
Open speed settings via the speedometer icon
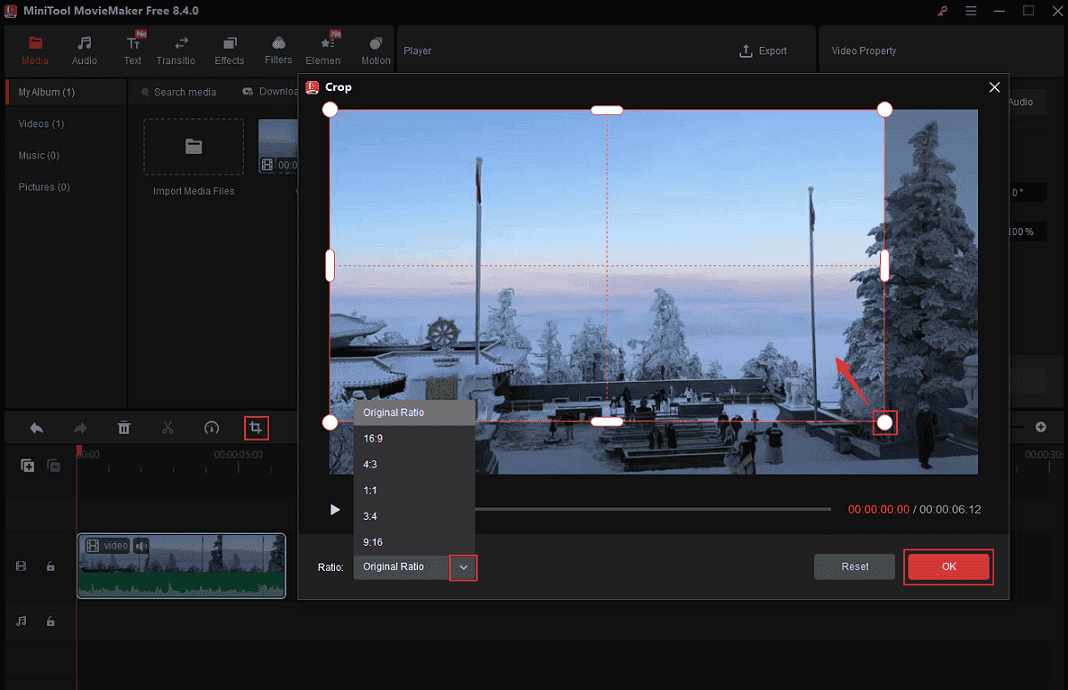212,428
